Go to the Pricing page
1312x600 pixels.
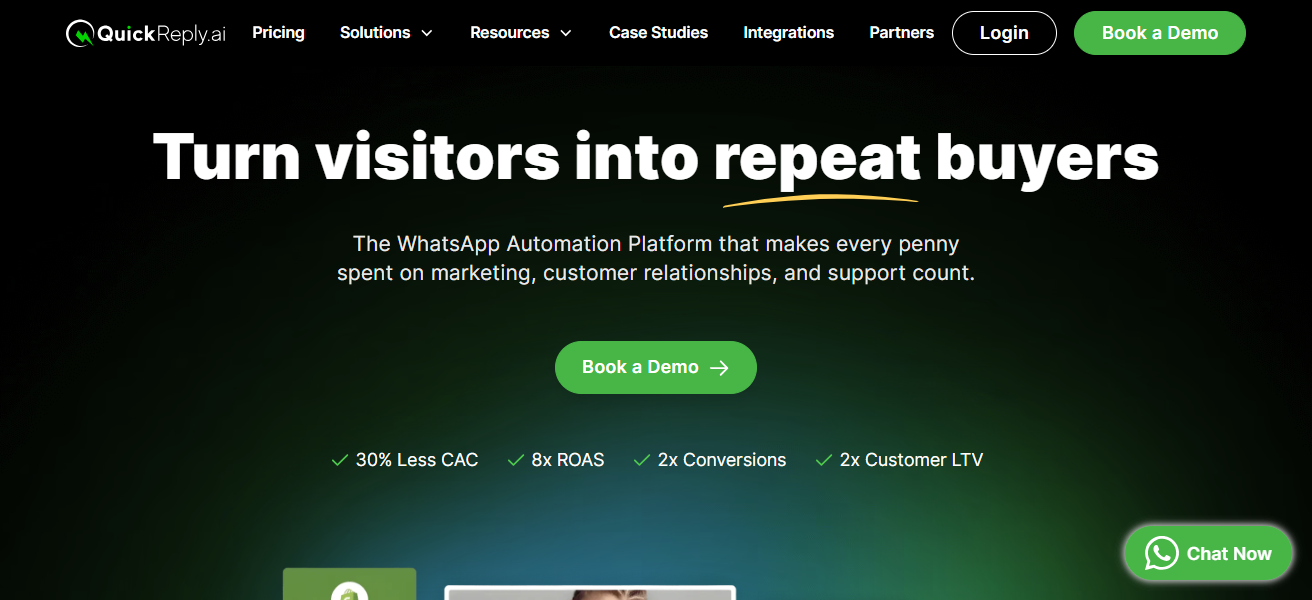pyautogui.click(x=278, y=33)
